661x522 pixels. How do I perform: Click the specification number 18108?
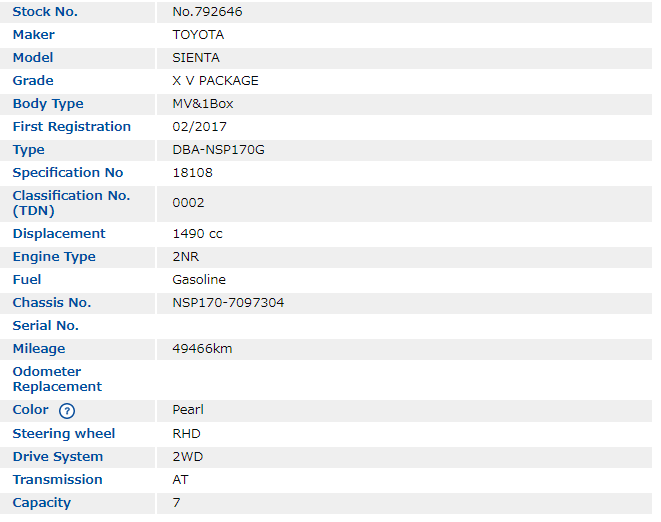point(192,173)
